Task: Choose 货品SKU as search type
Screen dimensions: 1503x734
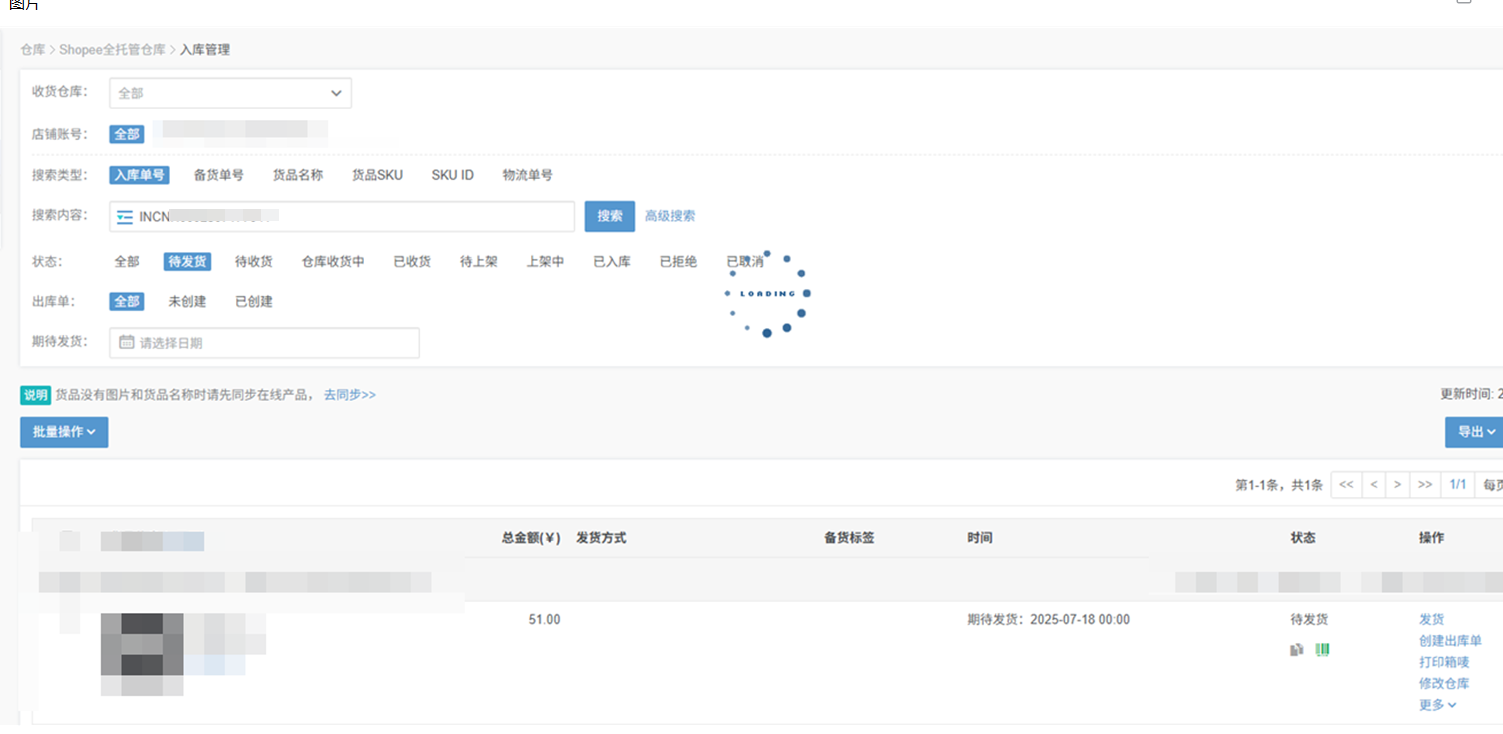Action: click(377, 175)
